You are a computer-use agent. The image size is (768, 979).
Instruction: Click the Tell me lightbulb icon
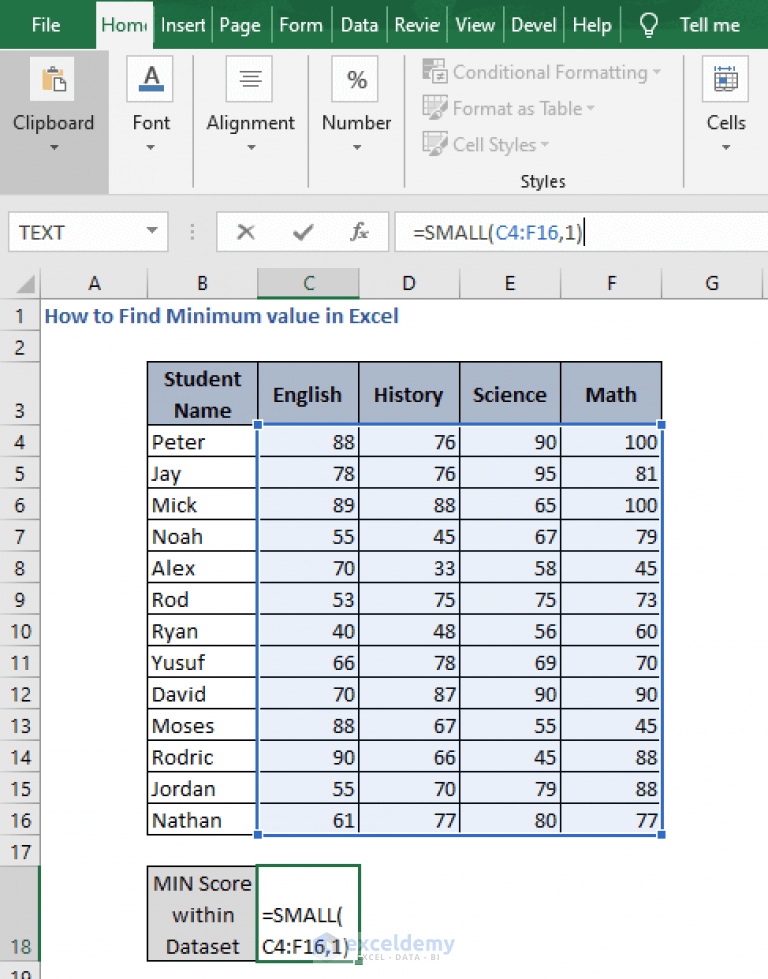[x=649, y=25]
